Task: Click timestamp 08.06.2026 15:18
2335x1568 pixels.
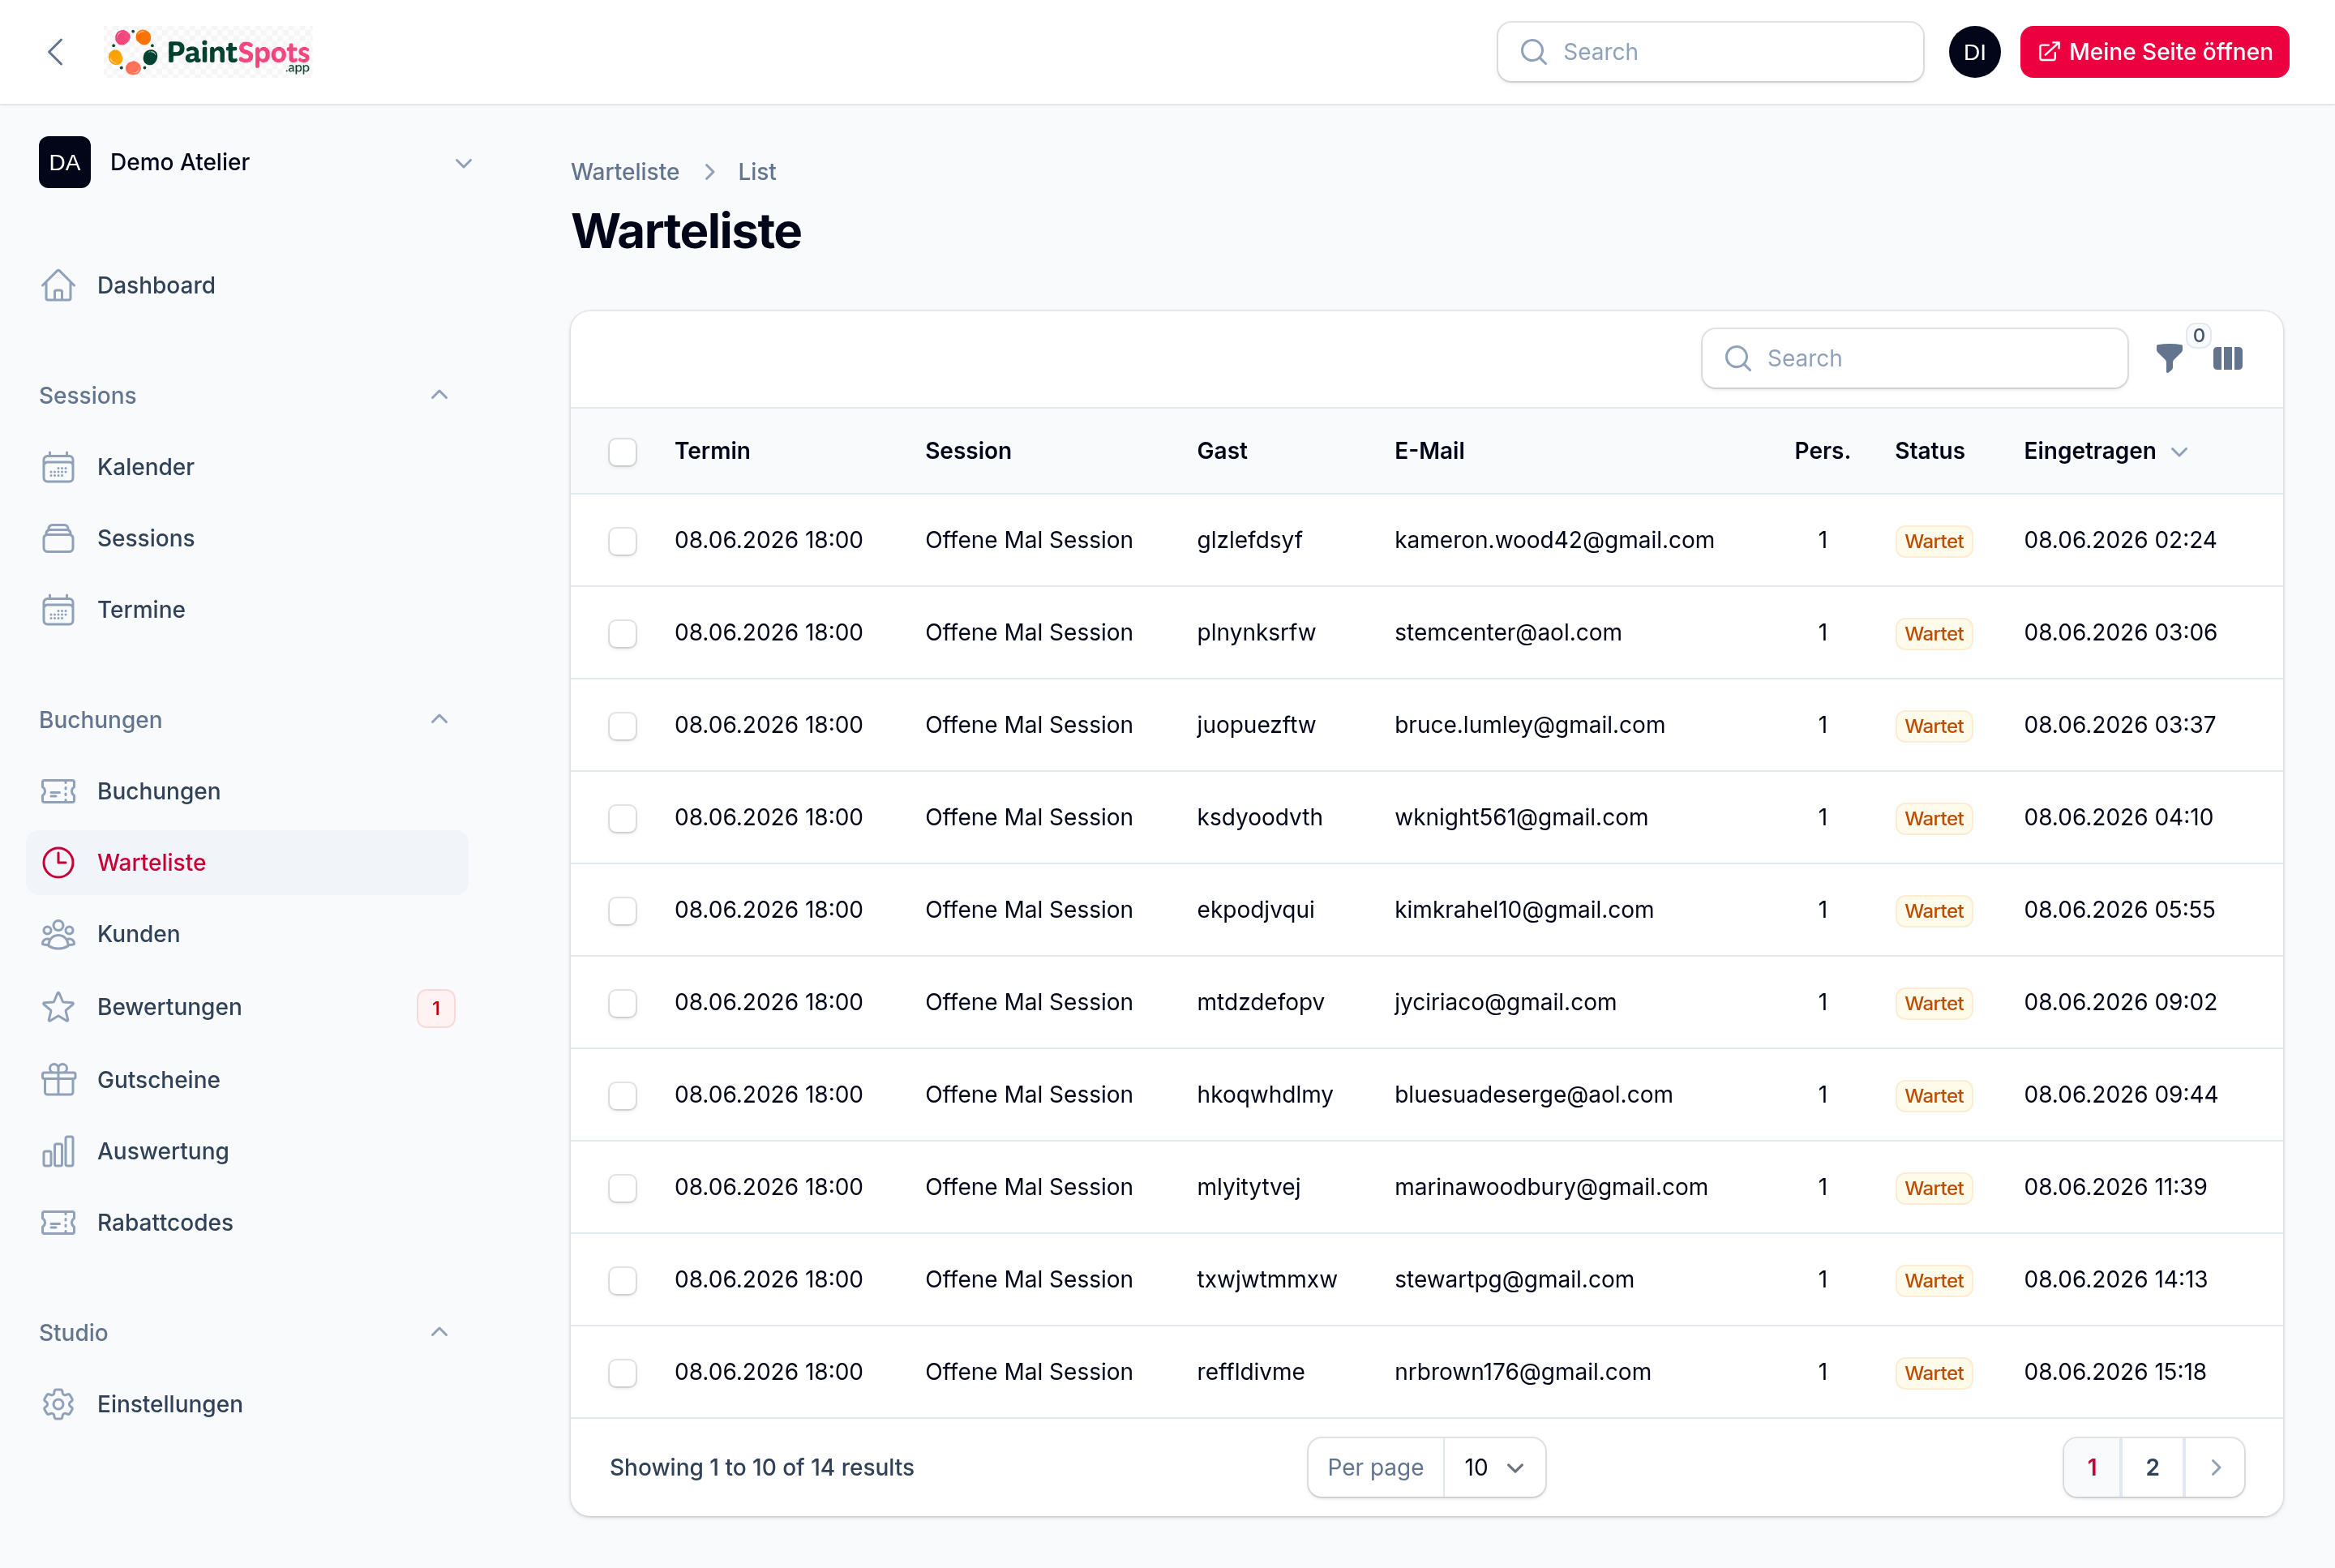Action: click(x=2115, y=1372)
